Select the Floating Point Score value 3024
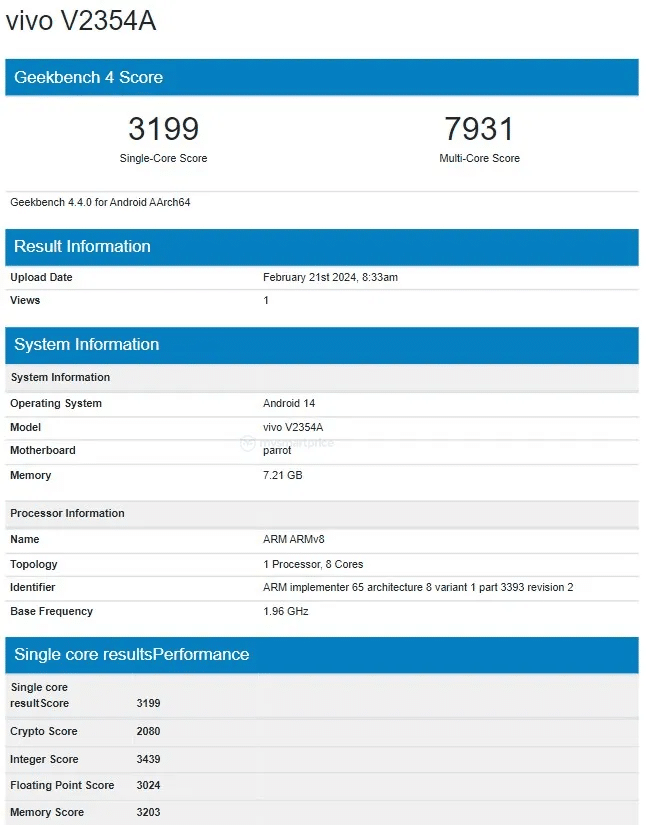646x825 pixels. [x=148, y=785]
